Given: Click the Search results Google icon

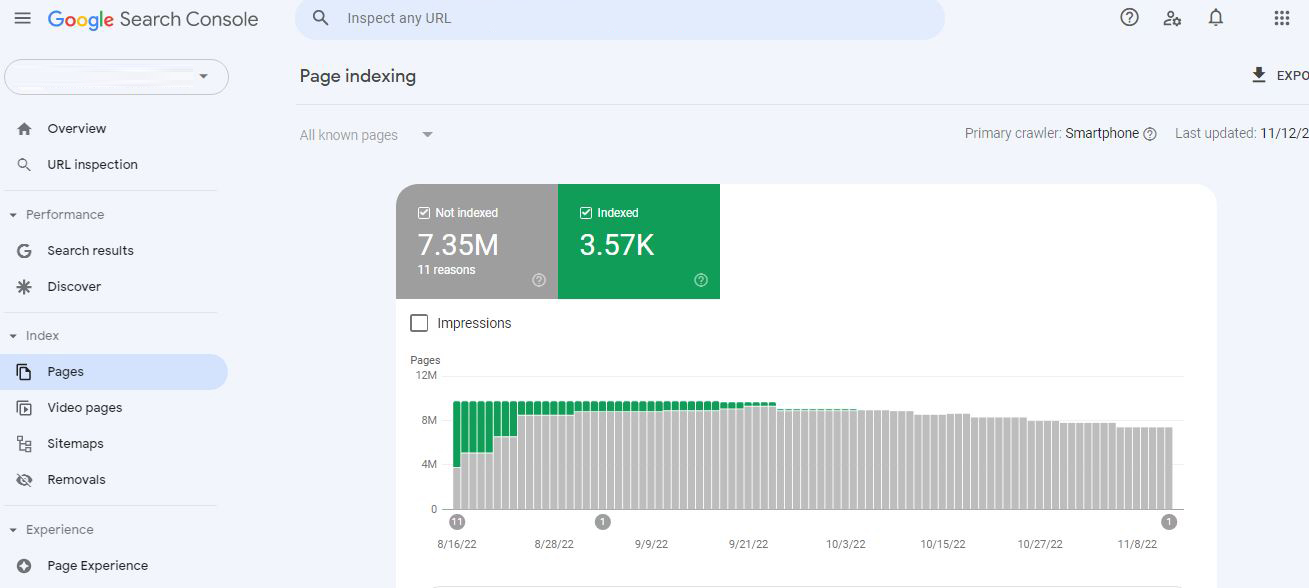Looking at the screenshot, I should 25,250.
